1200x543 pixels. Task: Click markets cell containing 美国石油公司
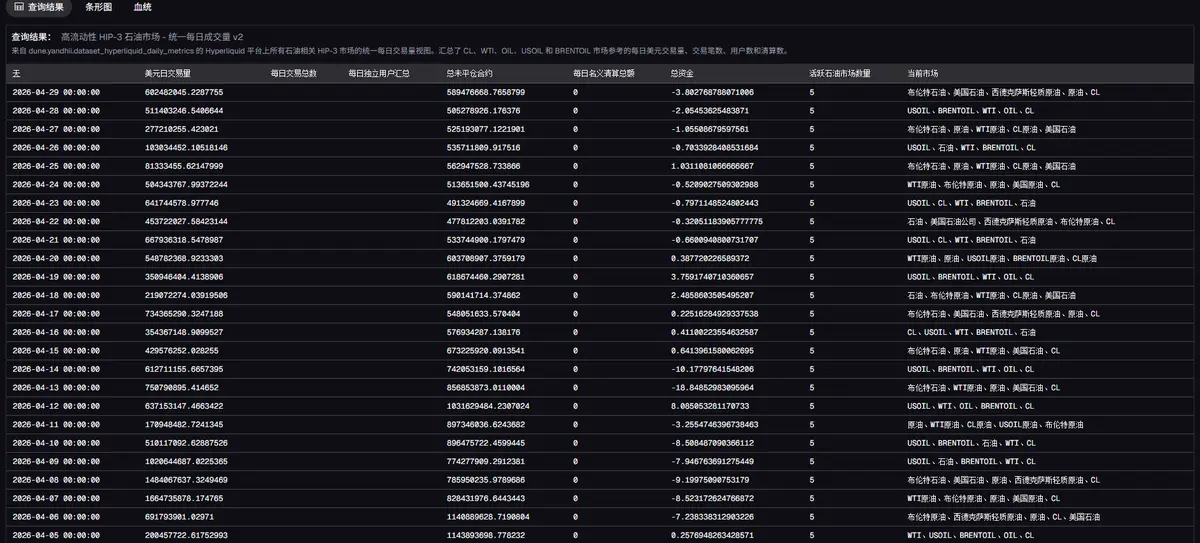[x=1011, y=221]
